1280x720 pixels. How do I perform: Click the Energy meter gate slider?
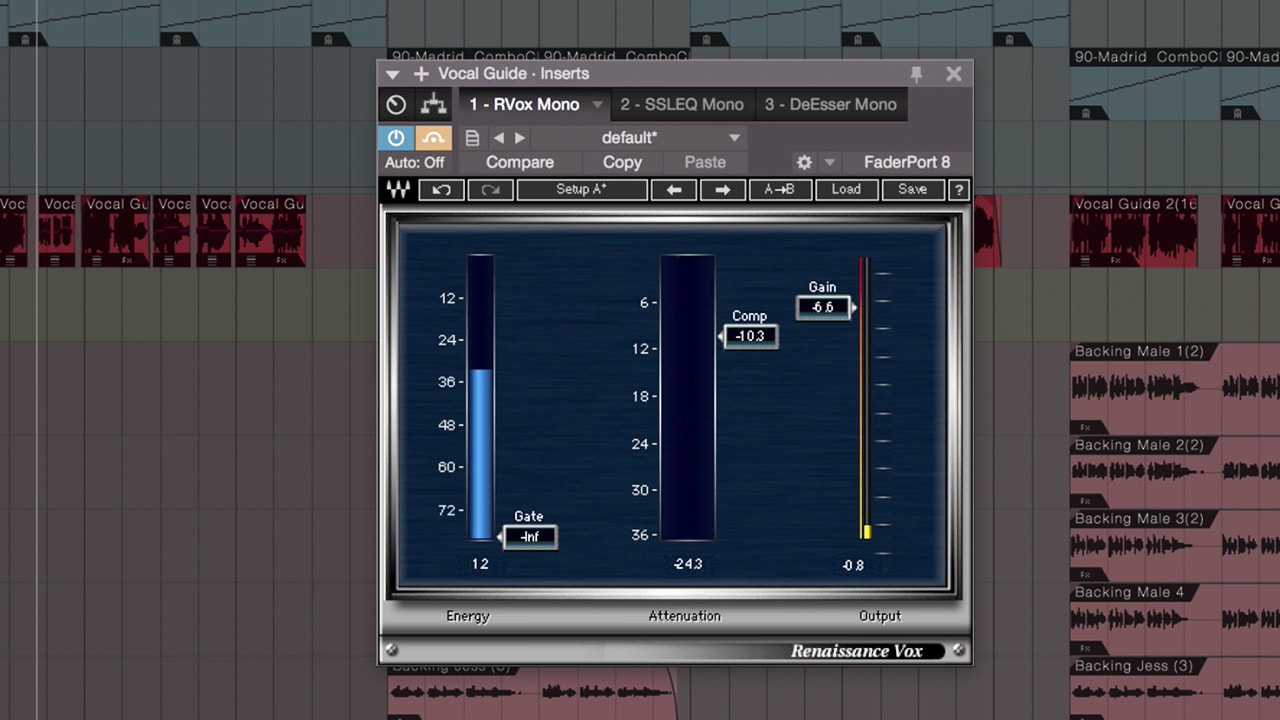pyautogui.click(x=480, y=397)
